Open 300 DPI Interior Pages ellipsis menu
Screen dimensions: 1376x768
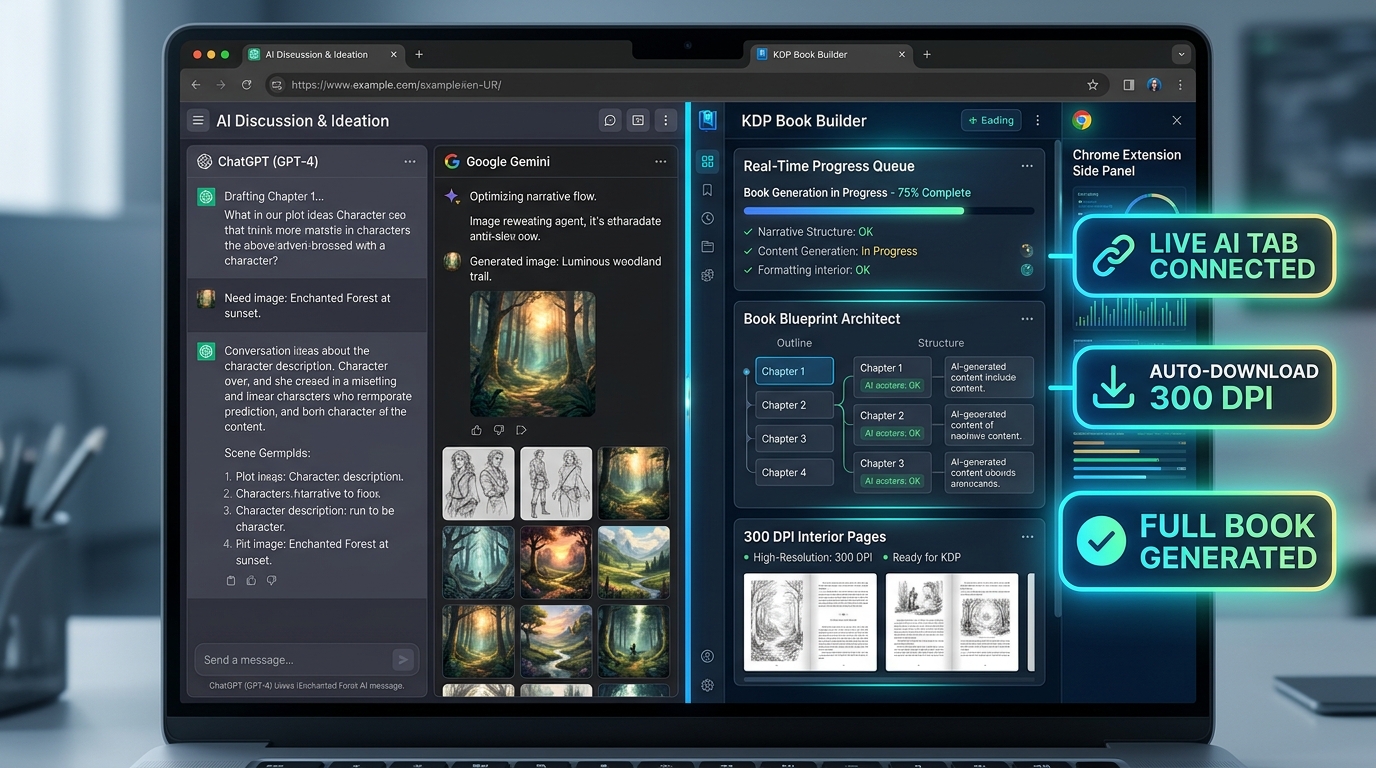(1027, 537)
